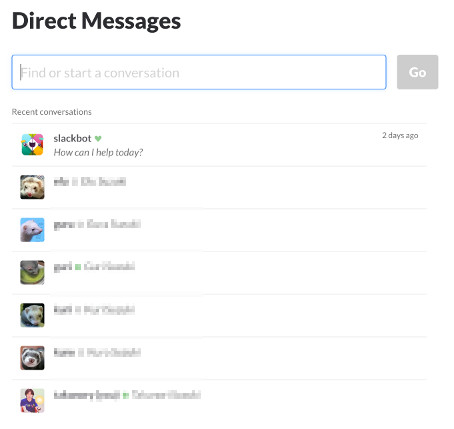
Task: Click the Recent conversations label
Action: point(52,112)
